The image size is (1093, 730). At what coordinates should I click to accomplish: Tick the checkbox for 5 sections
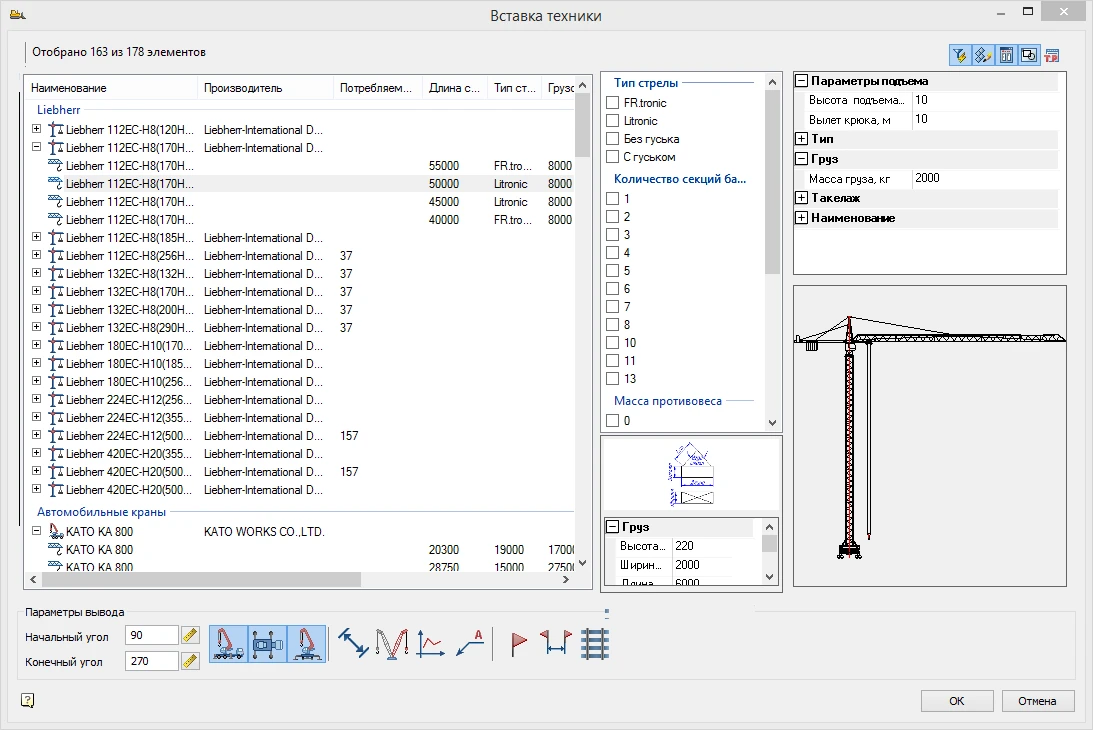(x=613, y=271)
